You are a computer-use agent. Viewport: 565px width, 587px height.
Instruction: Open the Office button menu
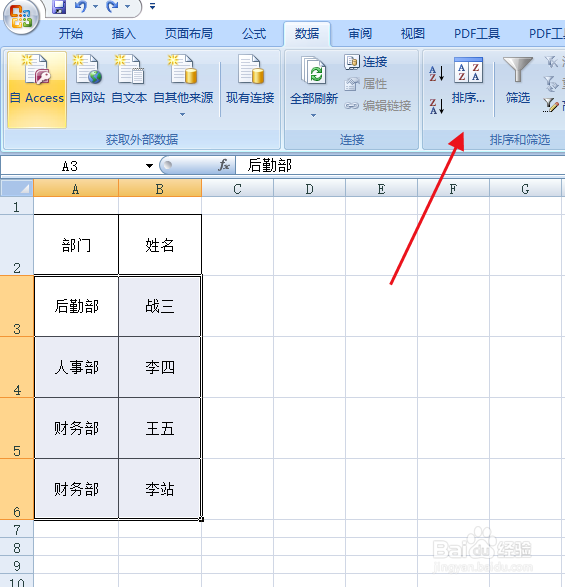21,16
